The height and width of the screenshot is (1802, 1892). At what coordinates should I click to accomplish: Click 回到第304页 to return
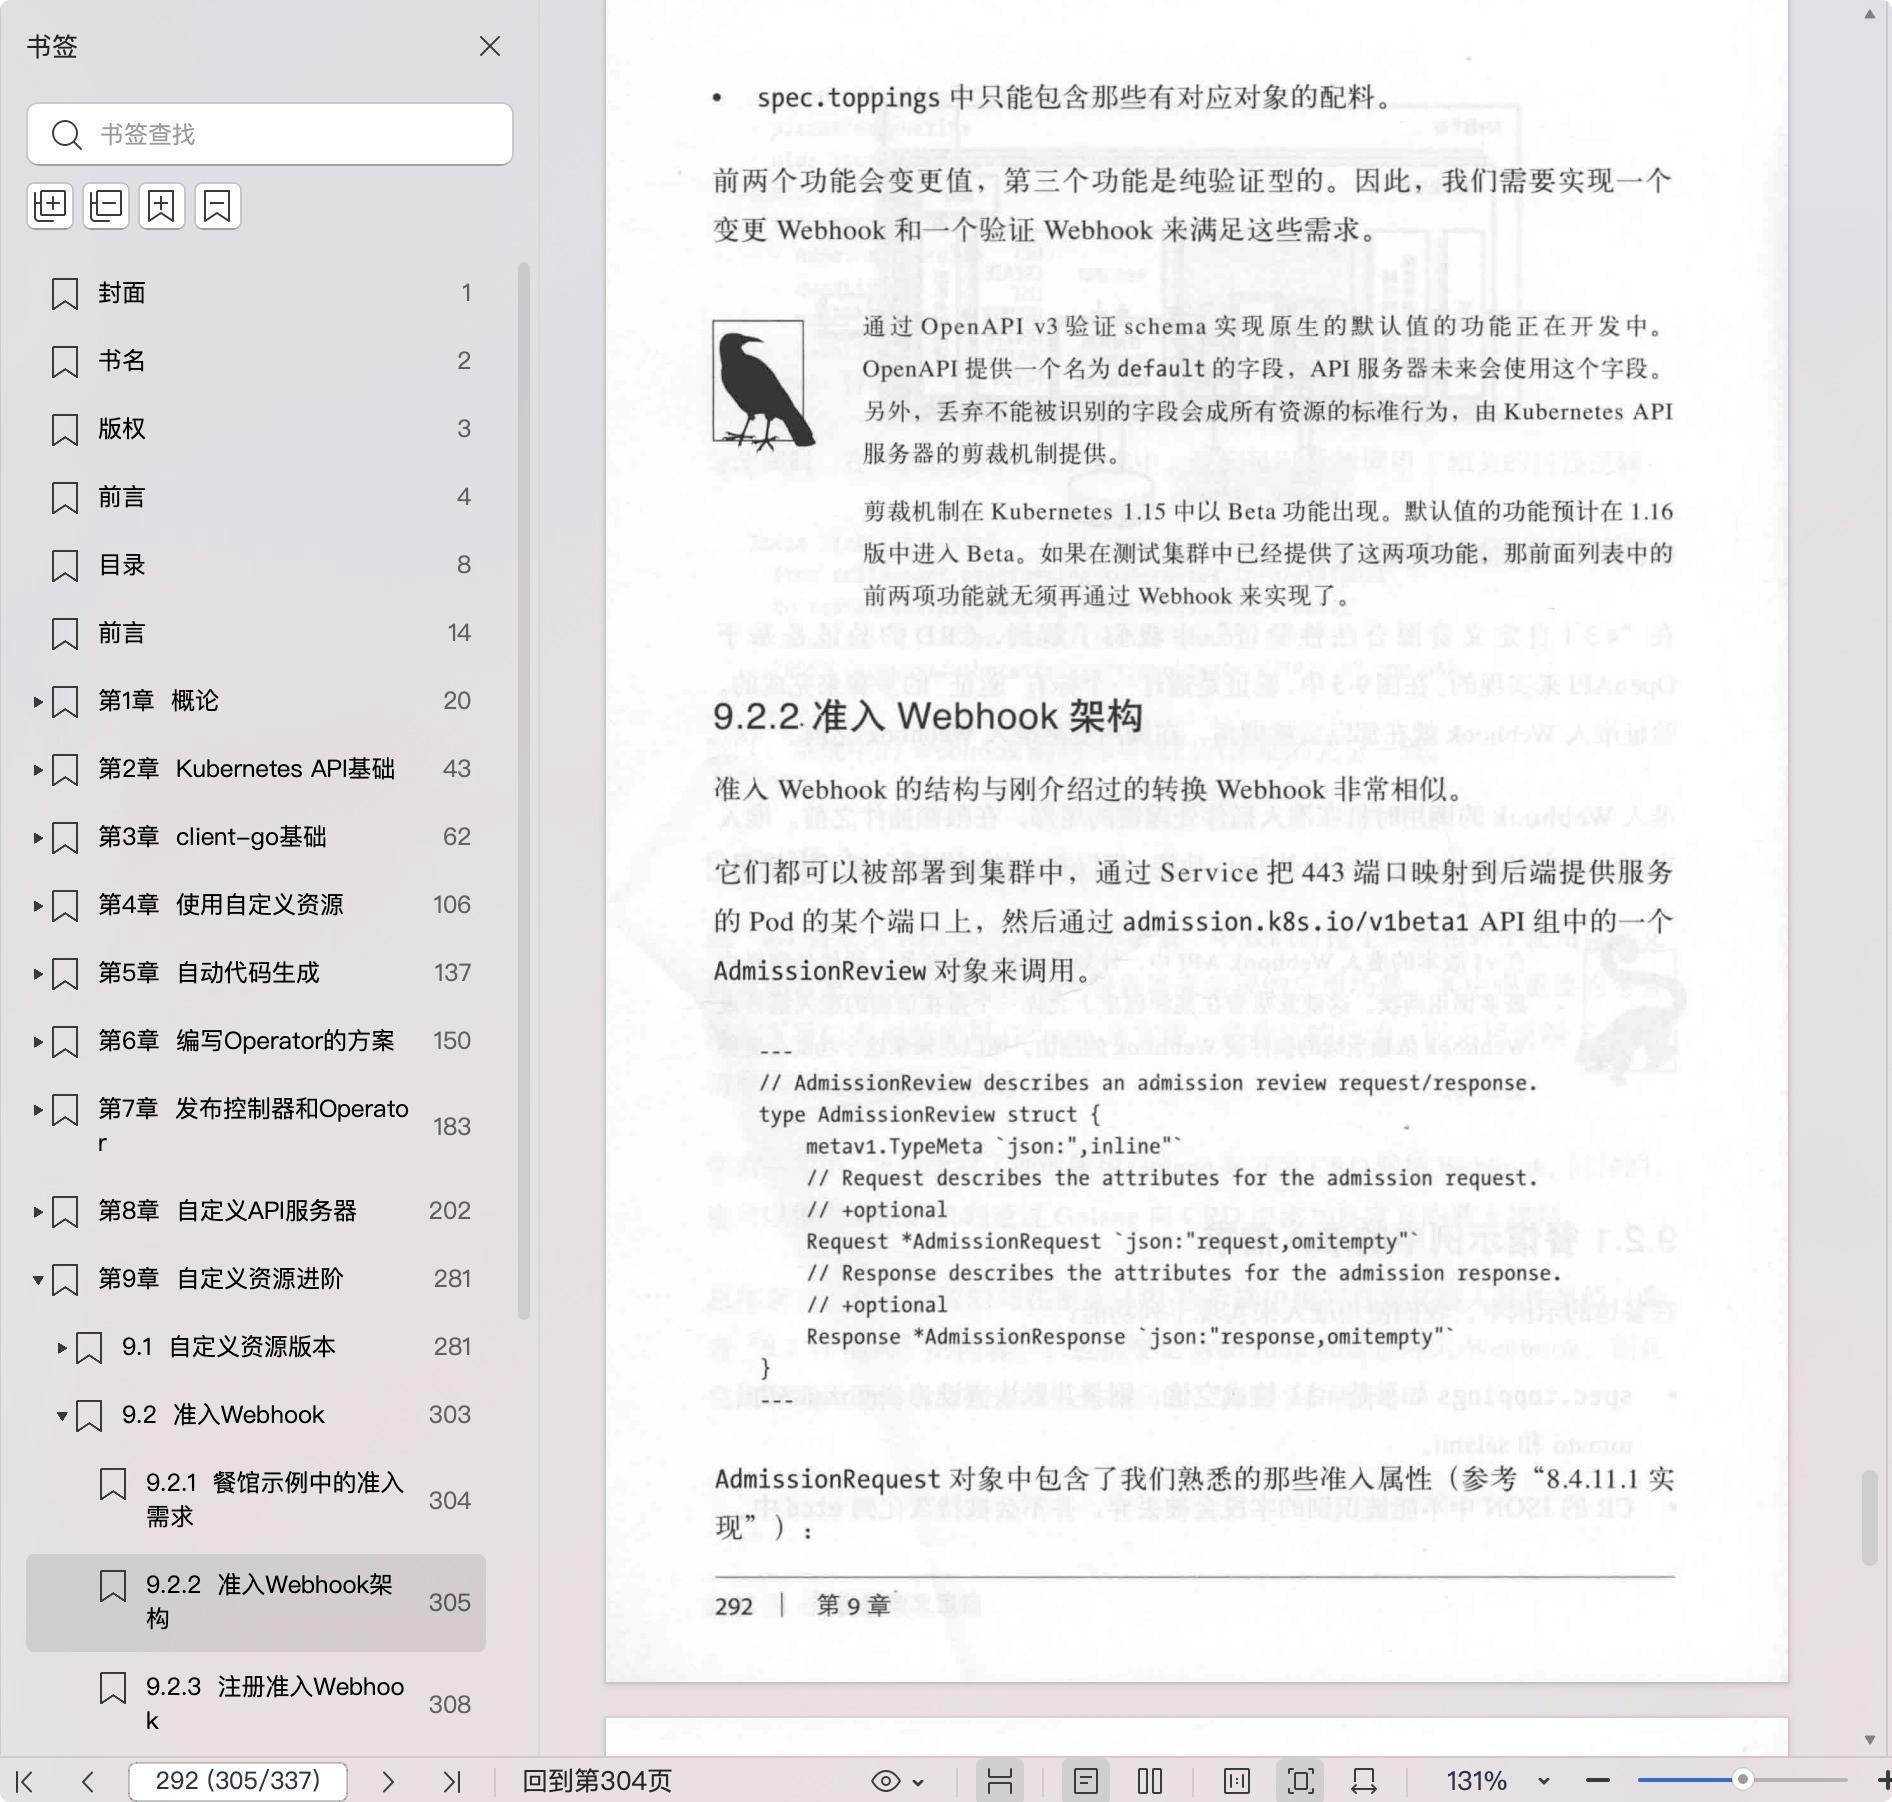point(597,1781)
